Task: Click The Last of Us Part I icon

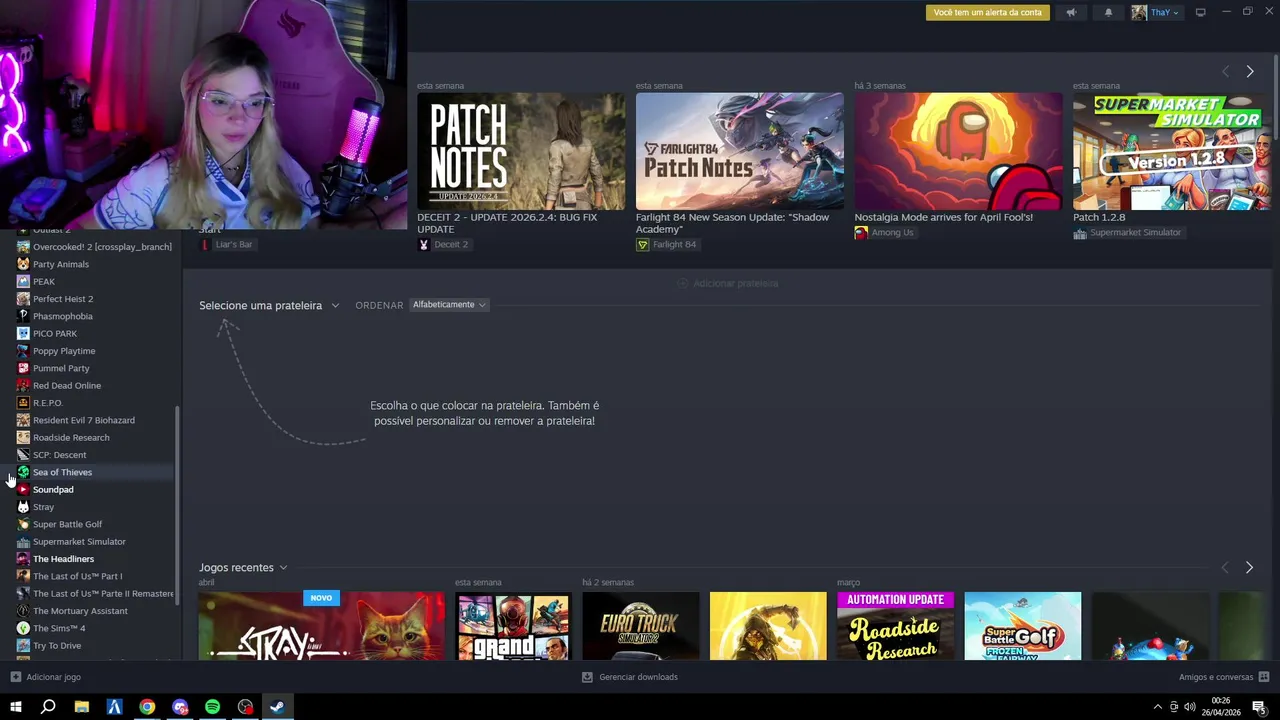Action: click(x=23, y=576)
